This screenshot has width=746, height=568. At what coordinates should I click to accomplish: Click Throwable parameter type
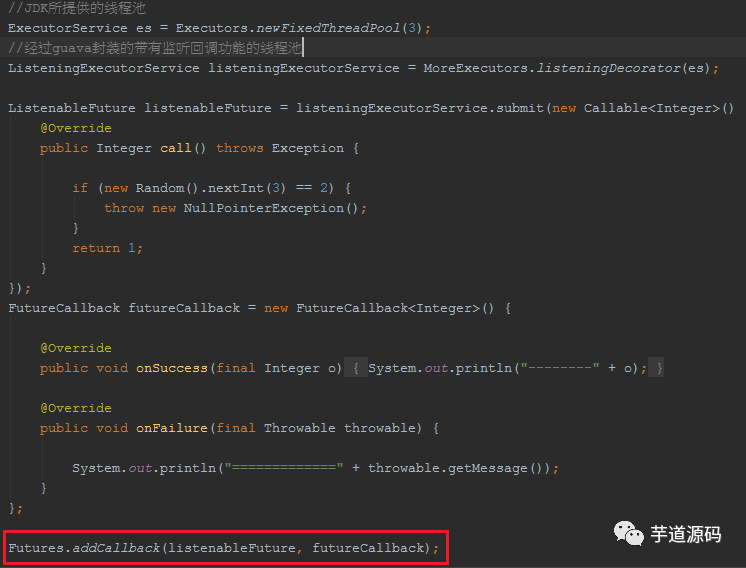tap(300, 428)
